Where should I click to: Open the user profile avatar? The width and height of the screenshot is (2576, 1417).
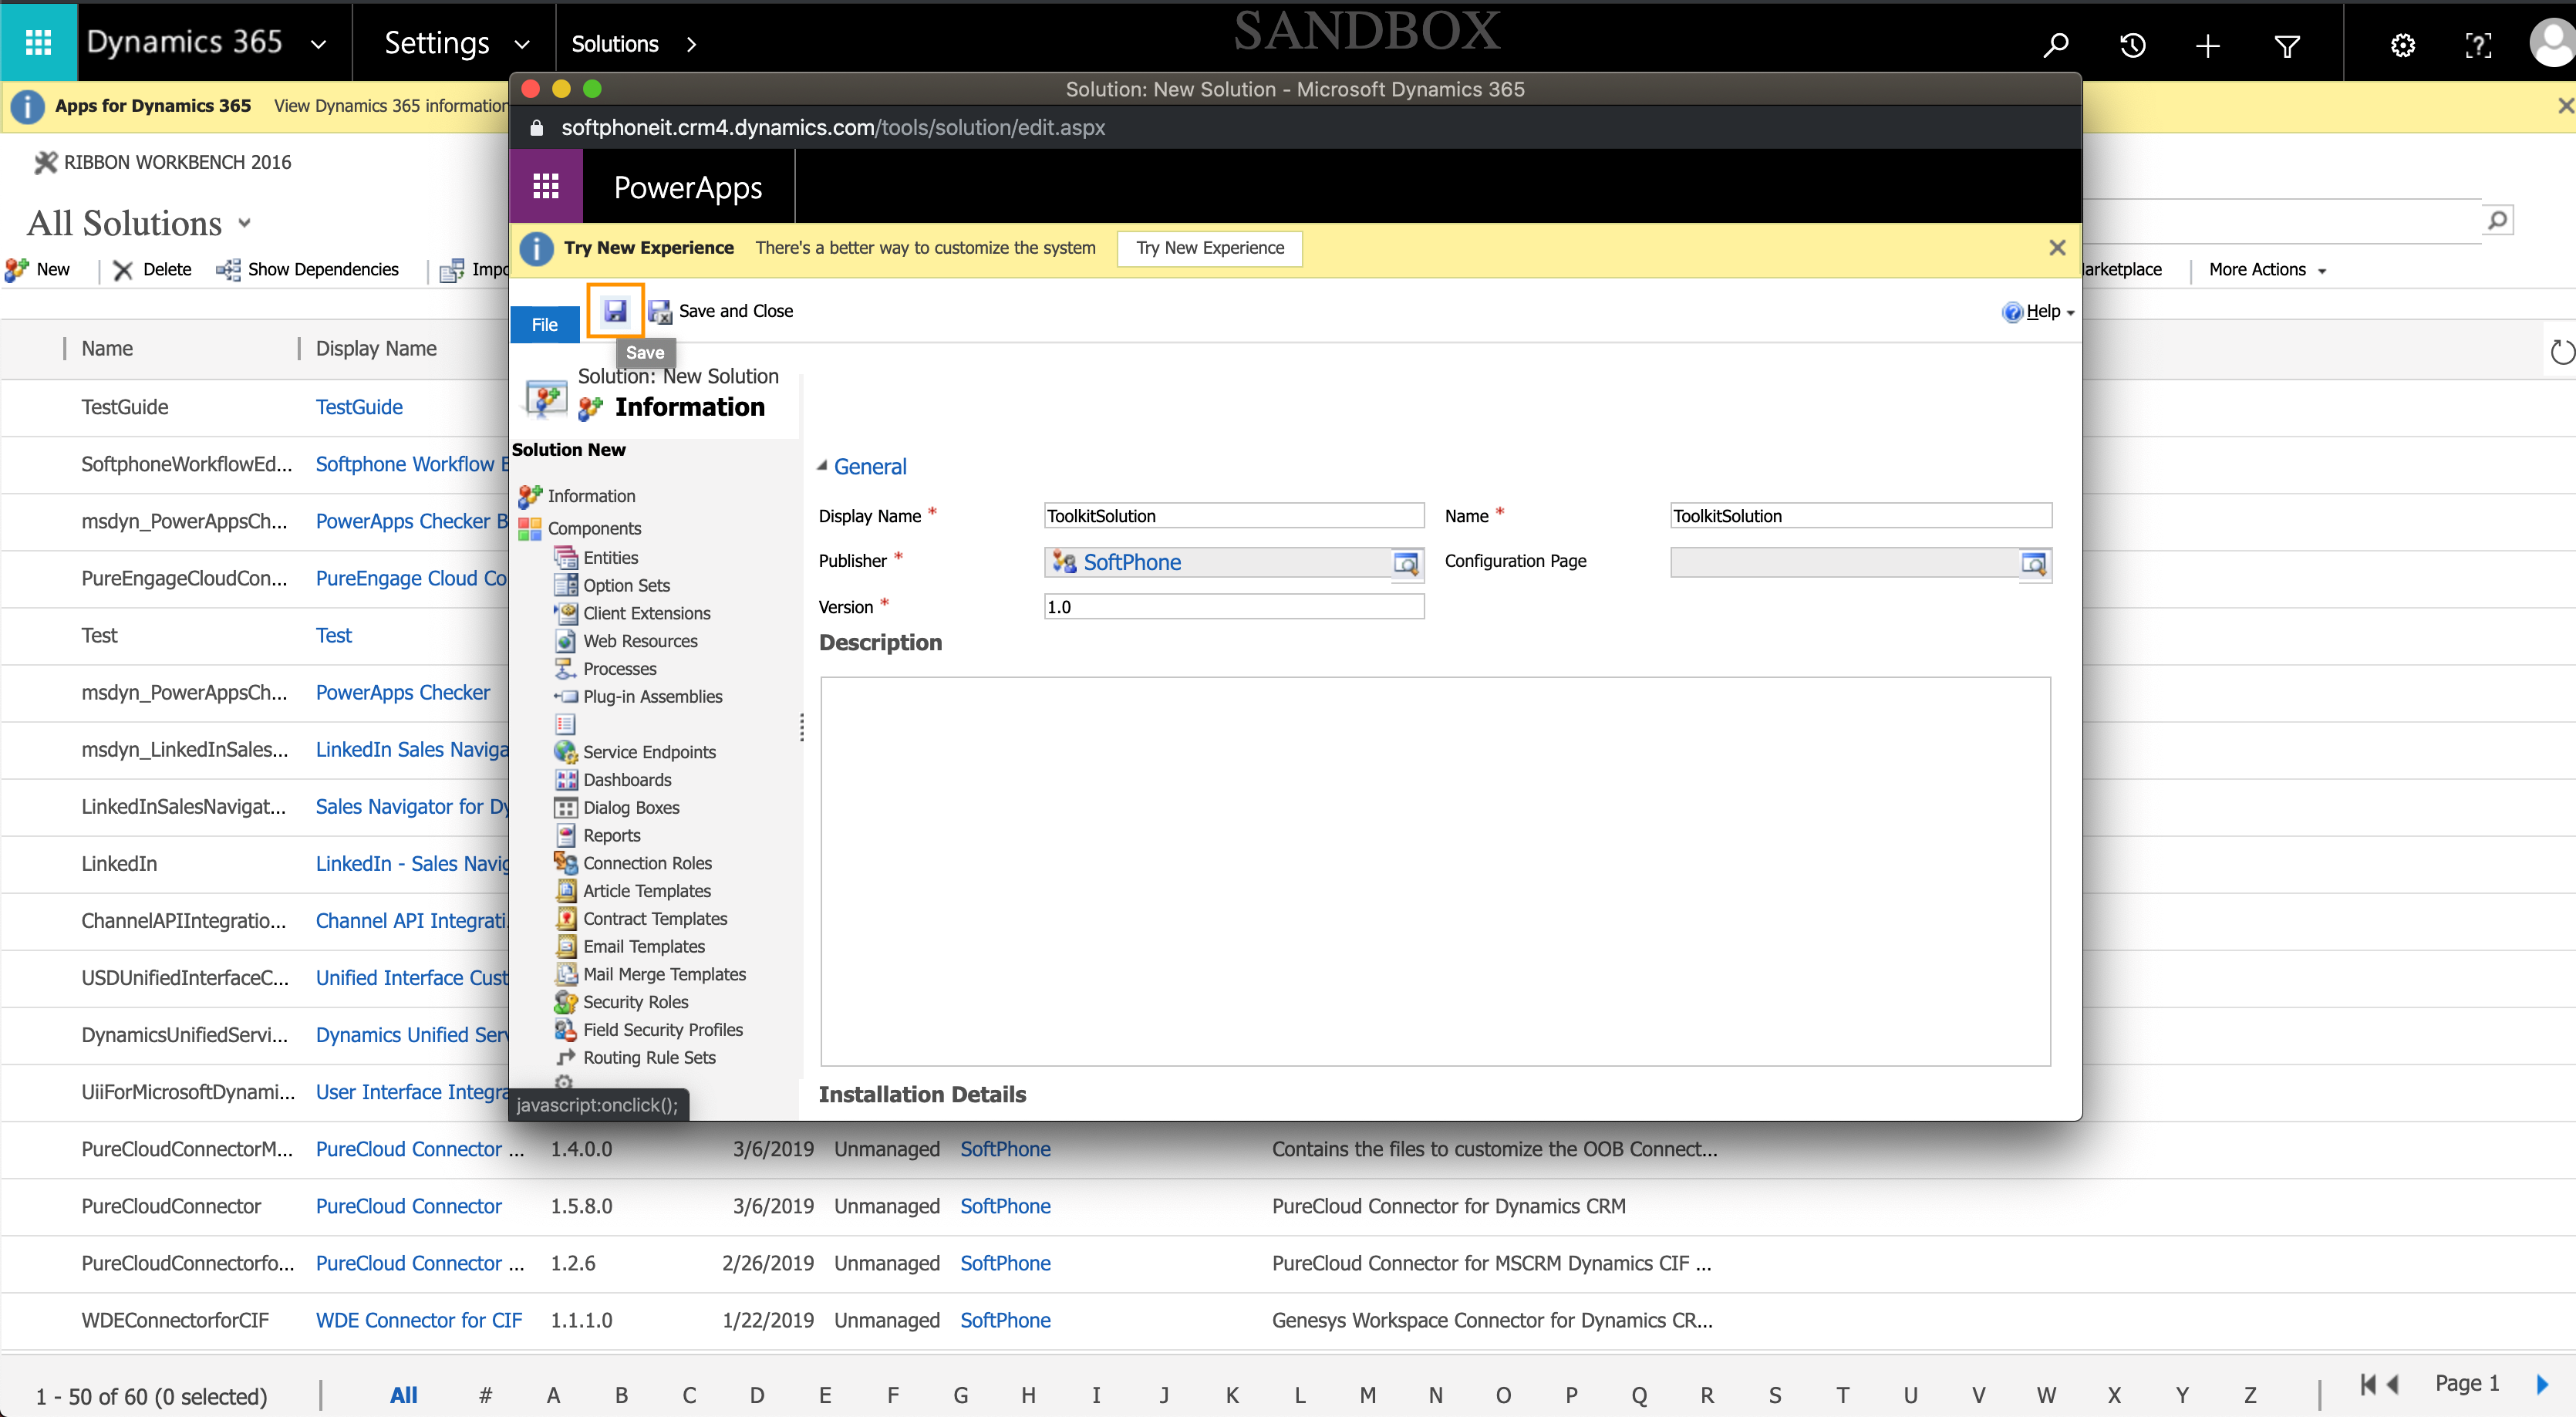pos(2552,44)
